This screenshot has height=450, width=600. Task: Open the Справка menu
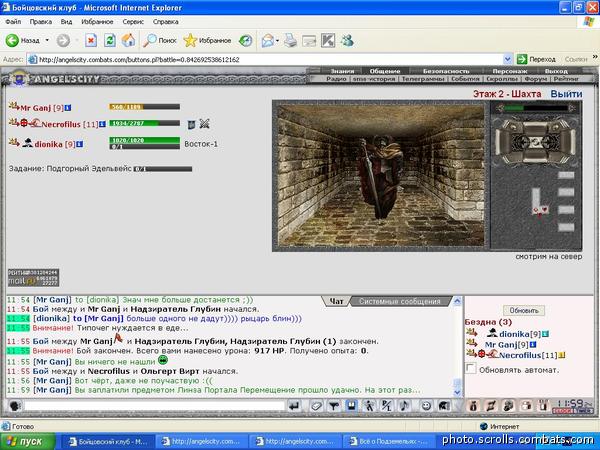(x=166, y=22)
